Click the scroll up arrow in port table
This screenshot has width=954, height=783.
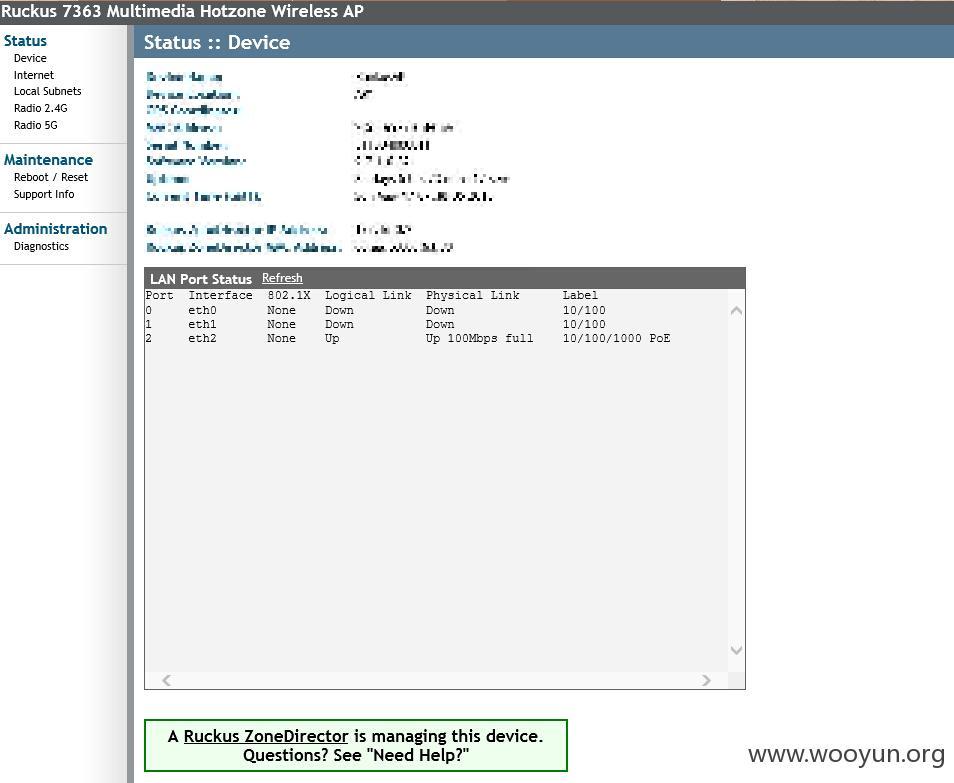point(736,311)
